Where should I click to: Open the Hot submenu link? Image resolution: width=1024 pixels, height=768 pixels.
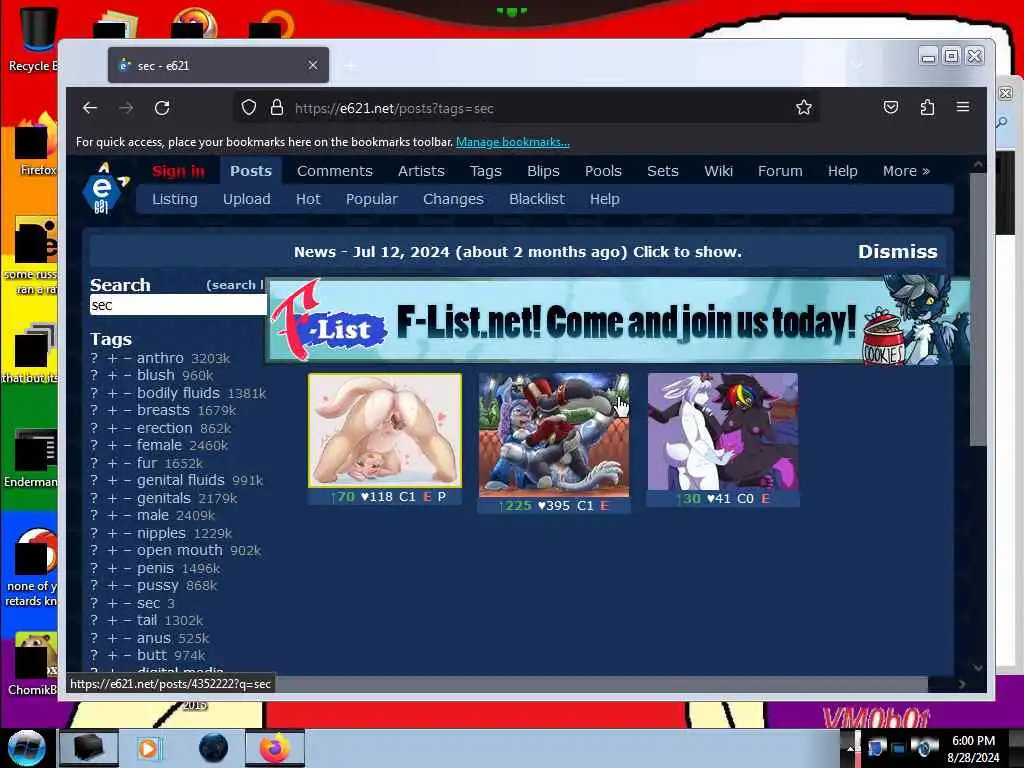[x=308, y=199]
